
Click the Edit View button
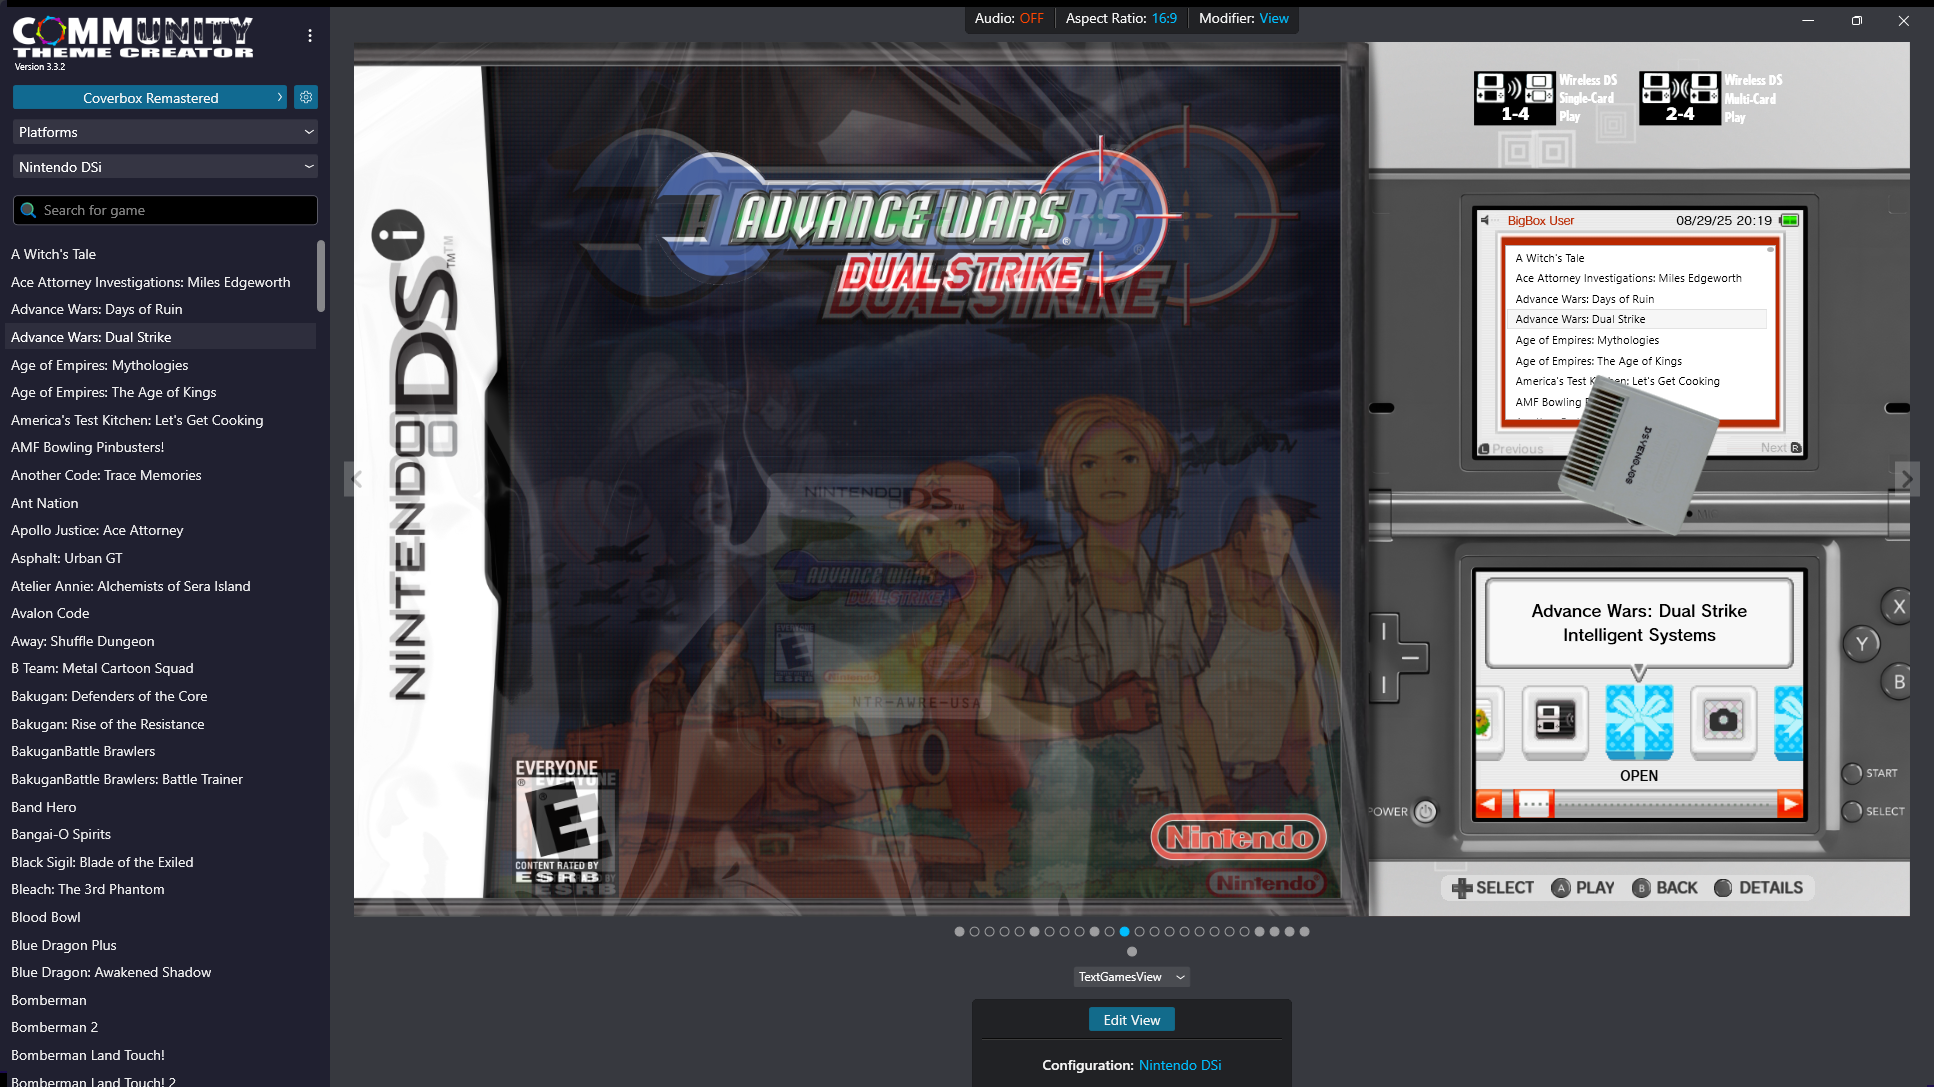click(x=1132, y=1020)
